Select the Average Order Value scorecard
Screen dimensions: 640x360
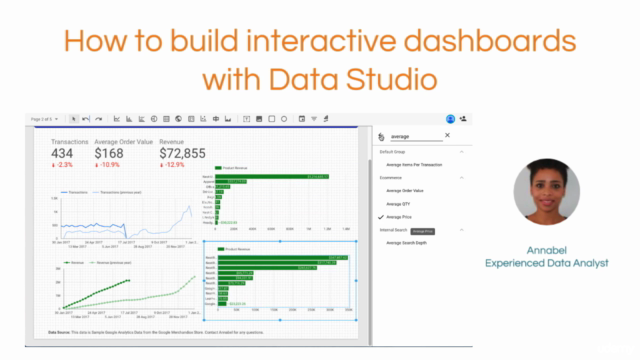(123, 153)
